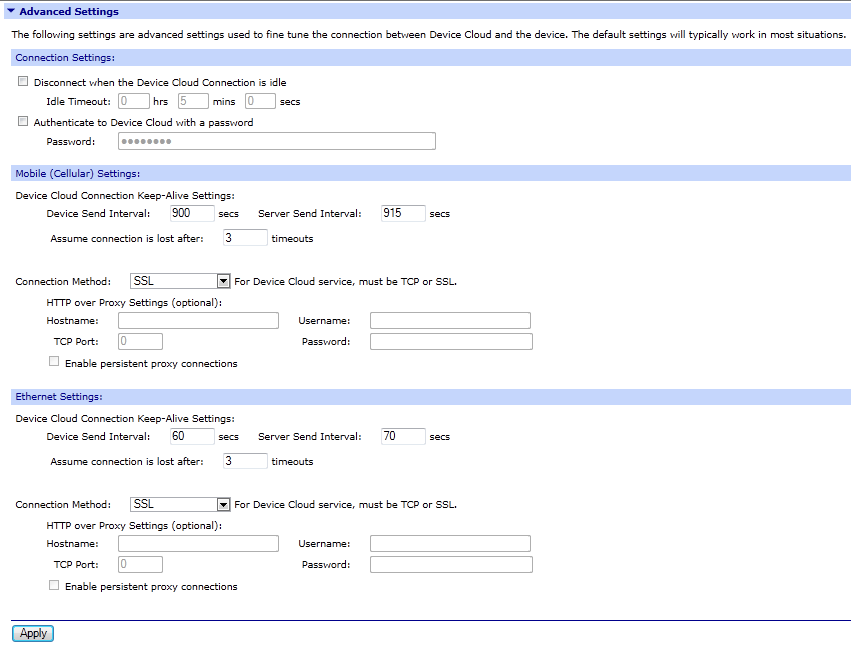Screen dimensions: 851x653
Task: Click the Mobile proxy Username field
Action: (x=450, y=321)
